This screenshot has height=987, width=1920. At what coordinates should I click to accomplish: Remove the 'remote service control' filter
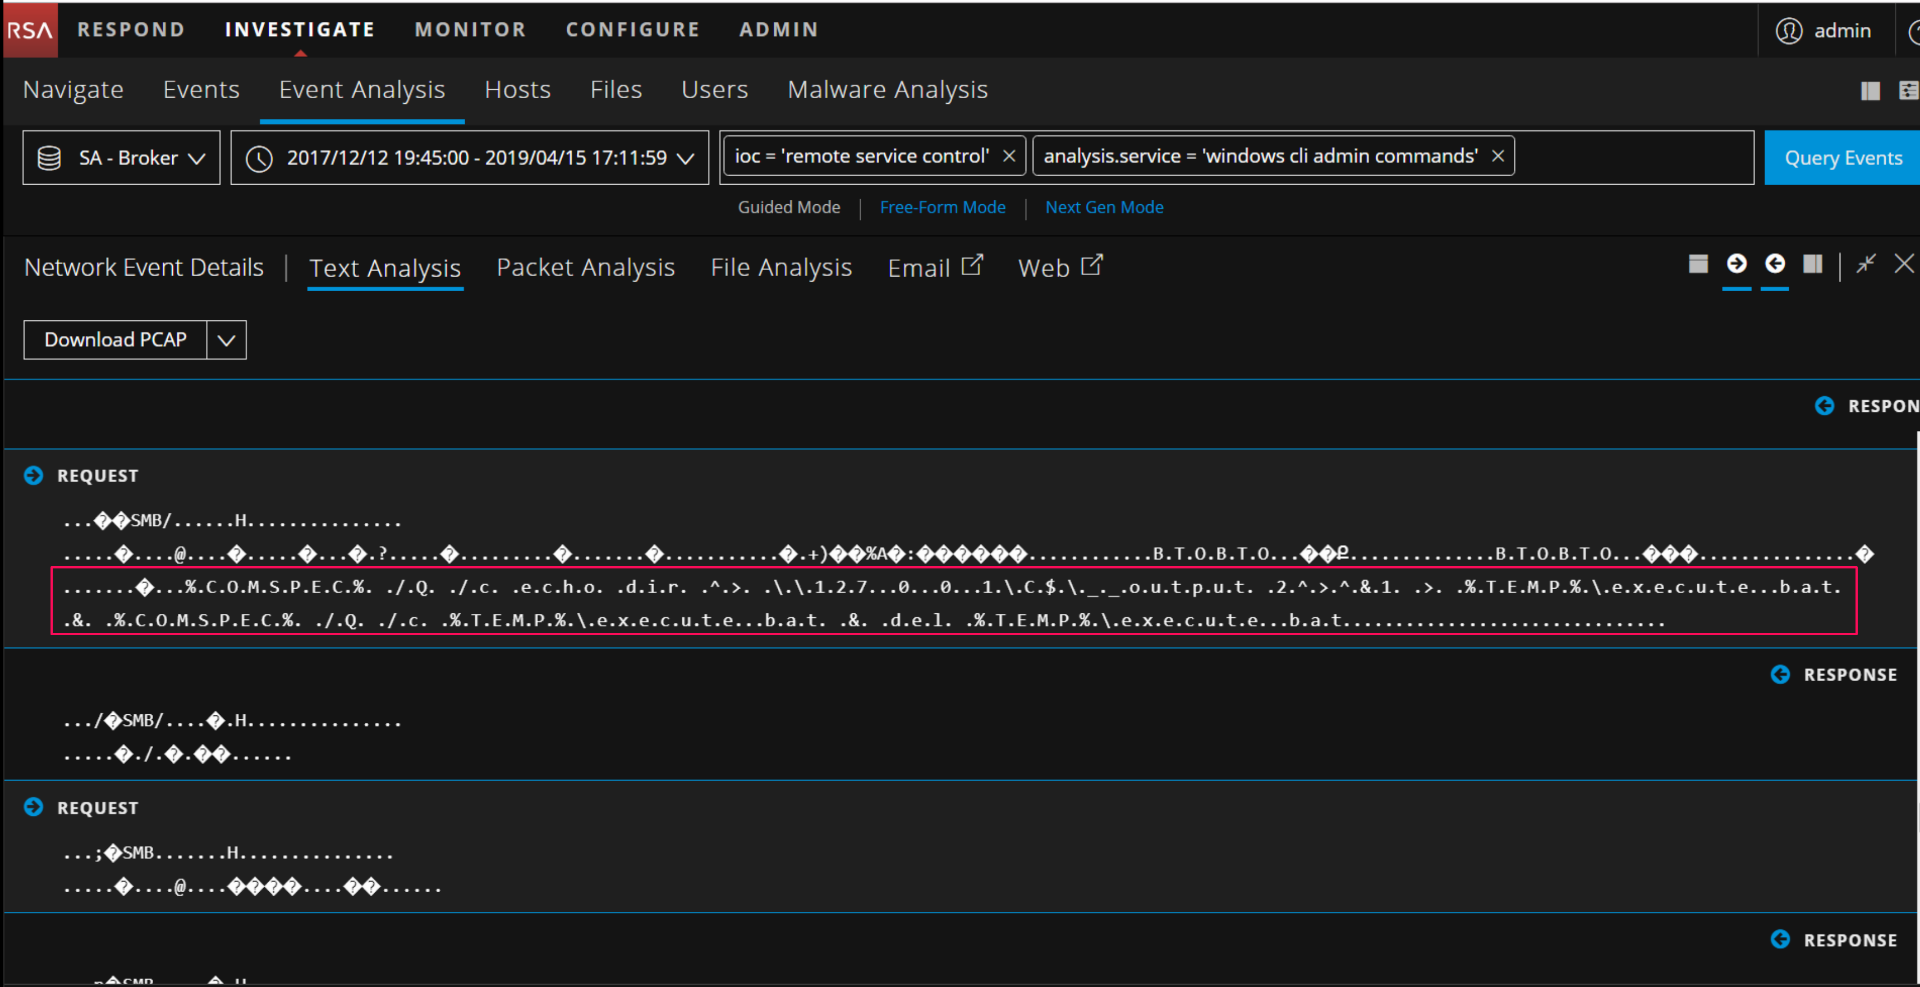pos(1009,156)
